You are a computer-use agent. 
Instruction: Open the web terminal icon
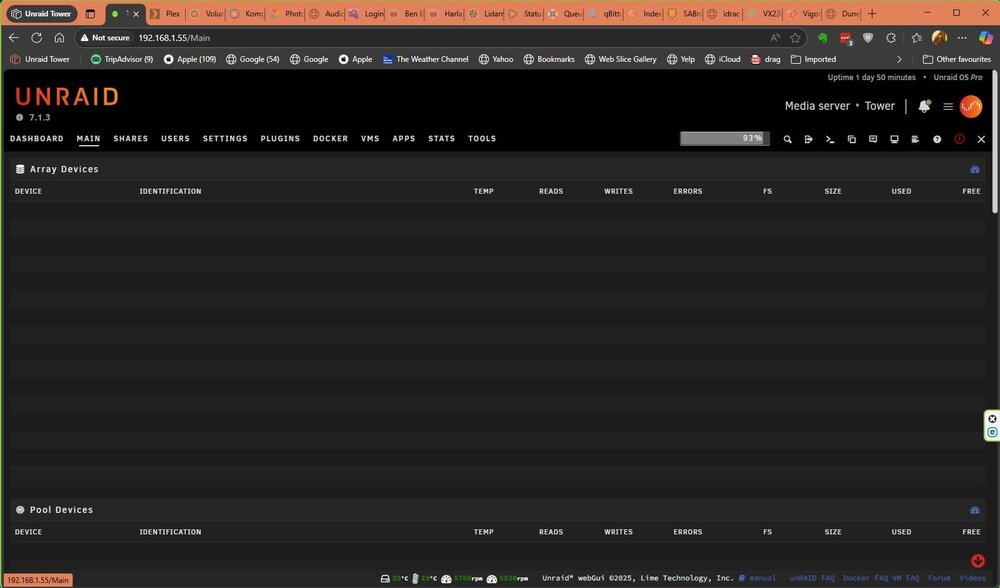[x=830, y=139]
